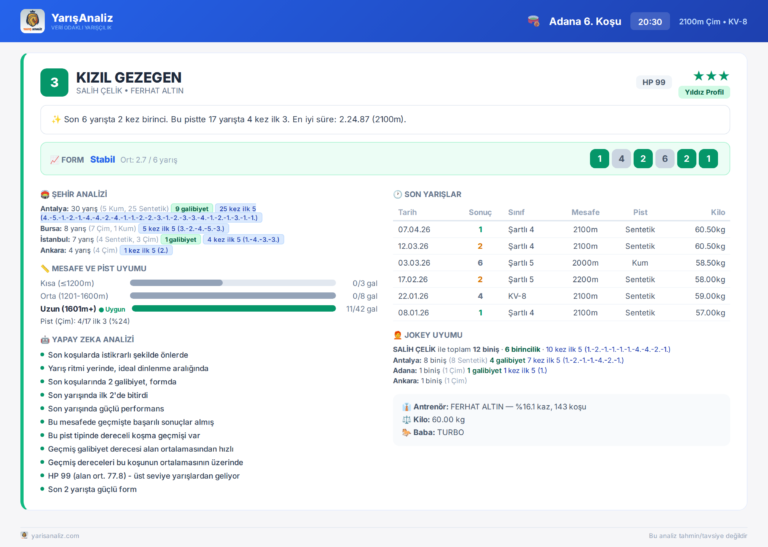Screen dimensions: 768x547
Task: Click the Tarih column header
Action: 407,212
